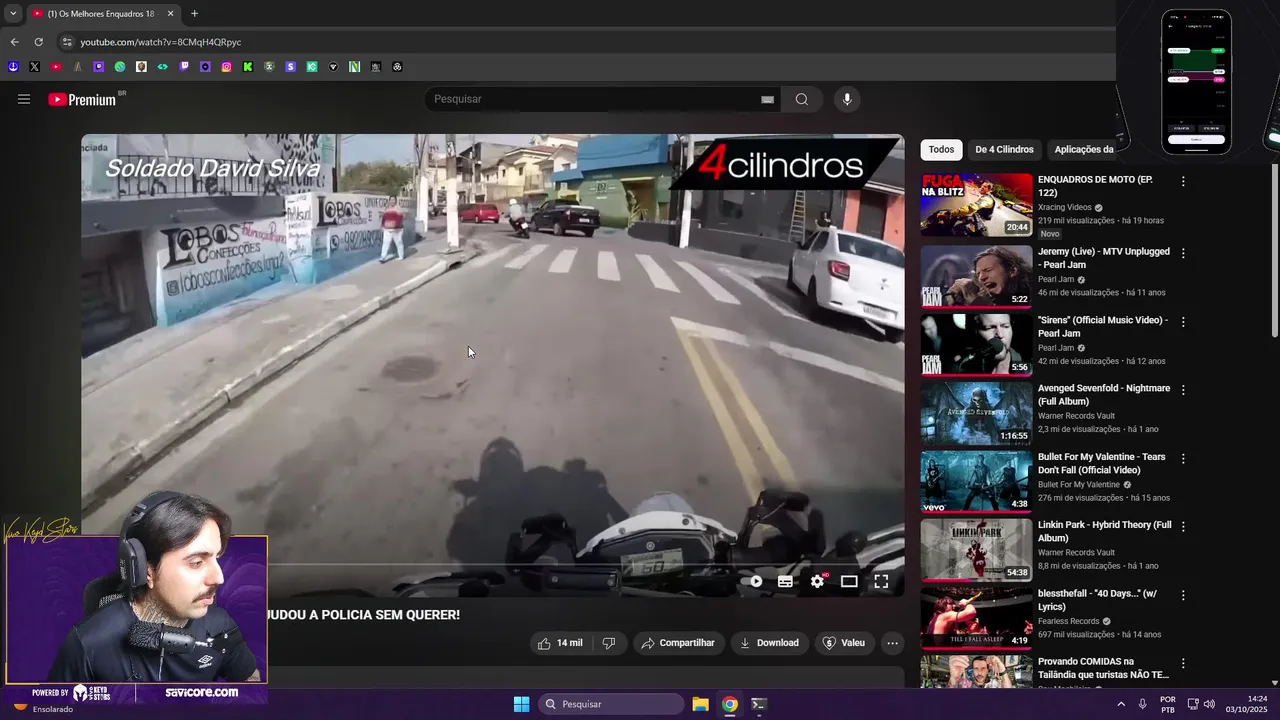The width and height of the screenshot is (1280, 720).
Task: Open Jeremy (Live) MTV Unplugged thumbnail
Action: tap(976, 276)
